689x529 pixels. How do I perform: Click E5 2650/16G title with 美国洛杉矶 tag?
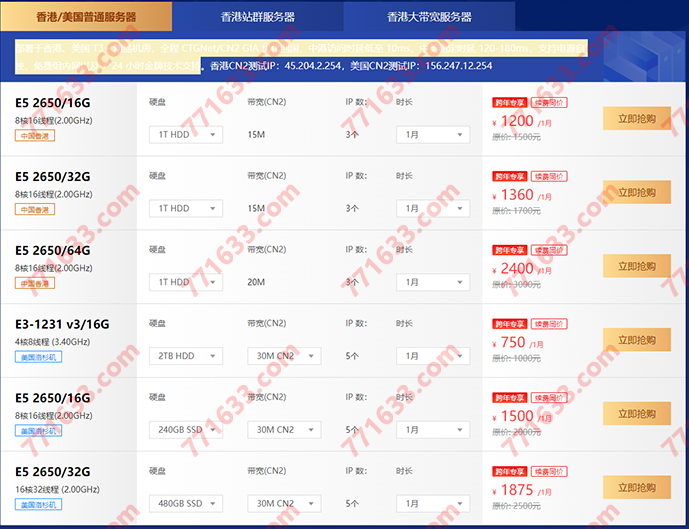pyautogui.click(x=53, y=399)
